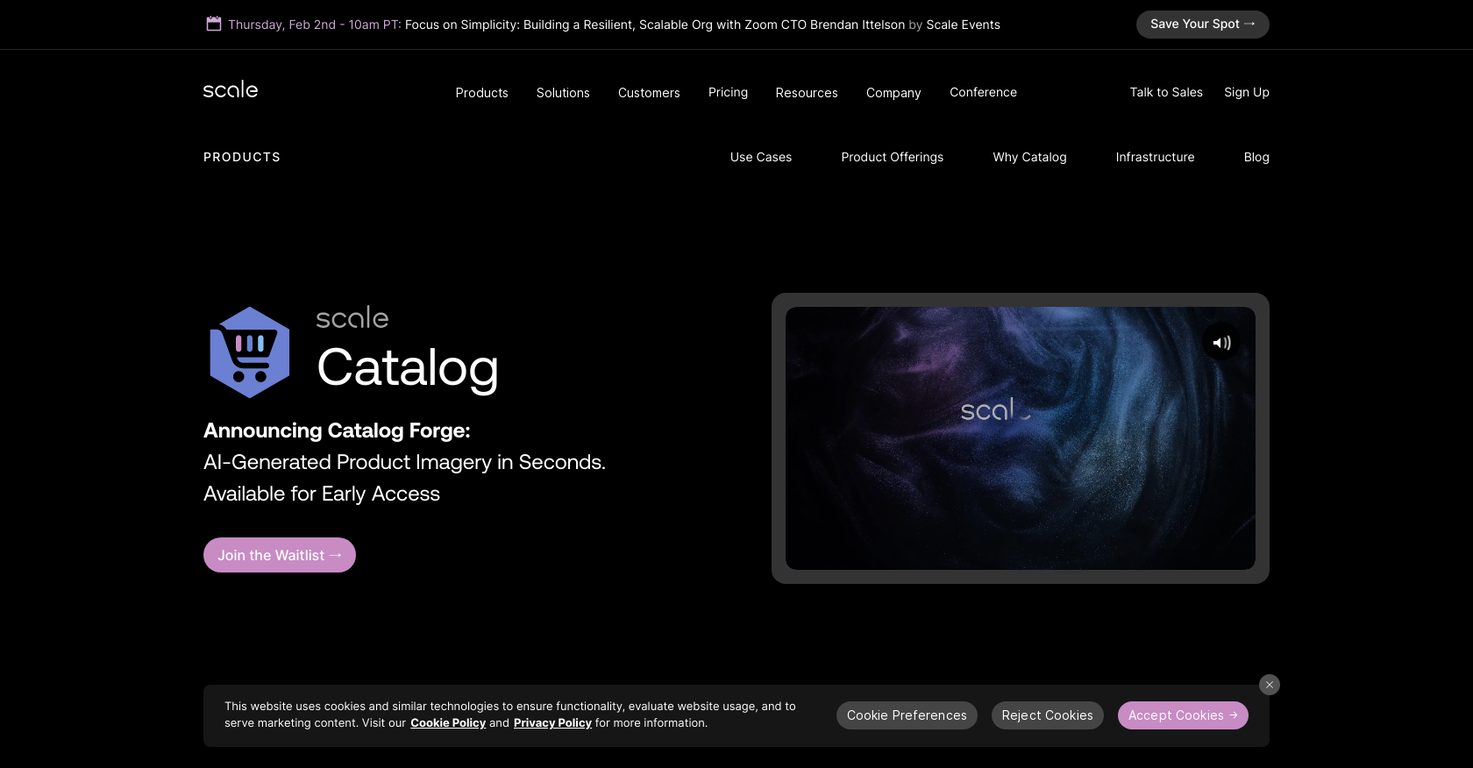Jump to the Product Offerings section
The image size is (1473, 768).
pos(892,157)
